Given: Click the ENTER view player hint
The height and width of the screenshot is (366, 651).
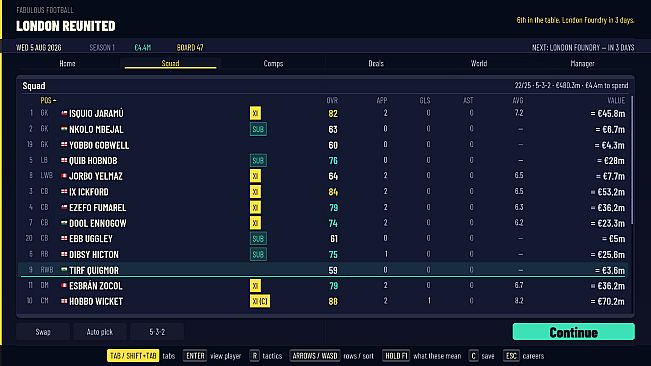Looking at the screenshot, I should coord(212,356).
